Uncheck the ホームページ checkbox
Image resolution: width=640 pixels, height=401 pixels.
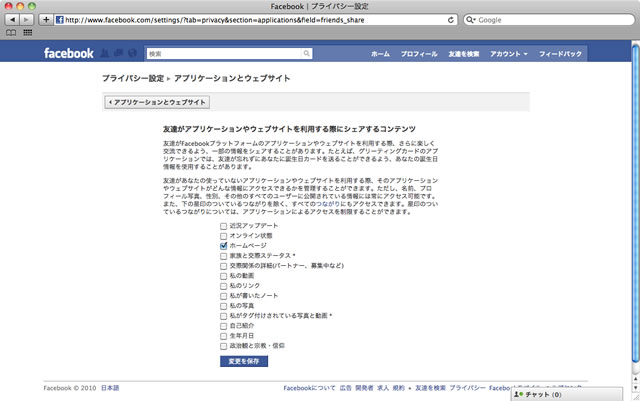(x=223, y=246)
